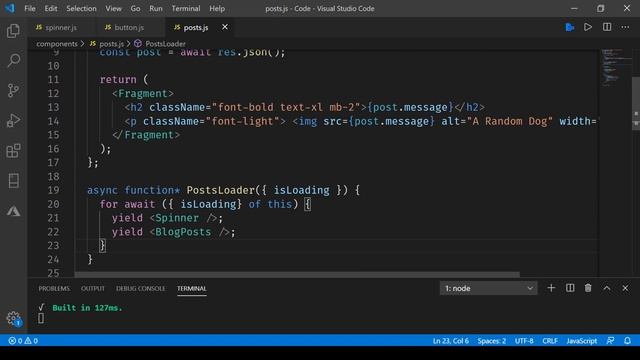Screen dimensions: 640x360
Task: Open the editor More Actions menu
Action: click(625, 27)
